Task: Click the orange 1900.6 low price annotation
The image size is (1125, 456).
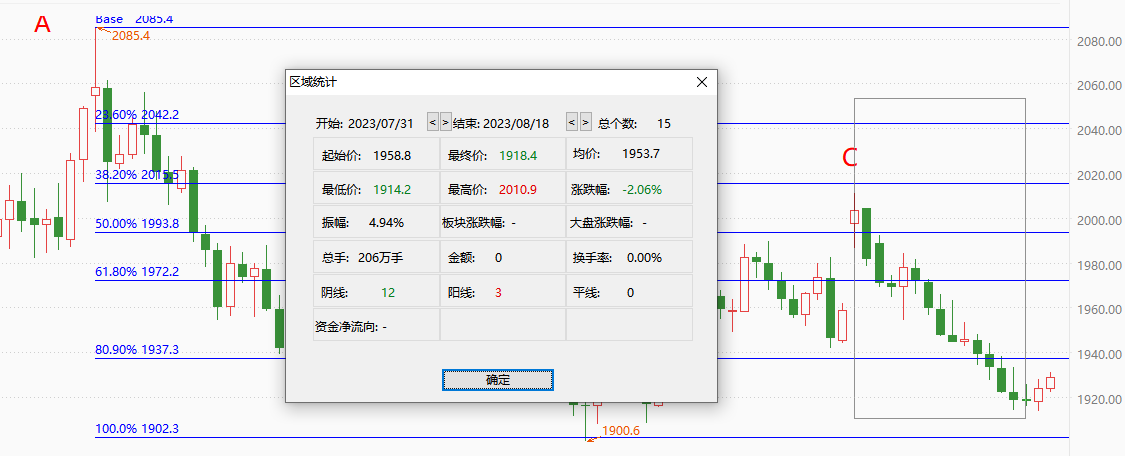Action: pos(621,431)
